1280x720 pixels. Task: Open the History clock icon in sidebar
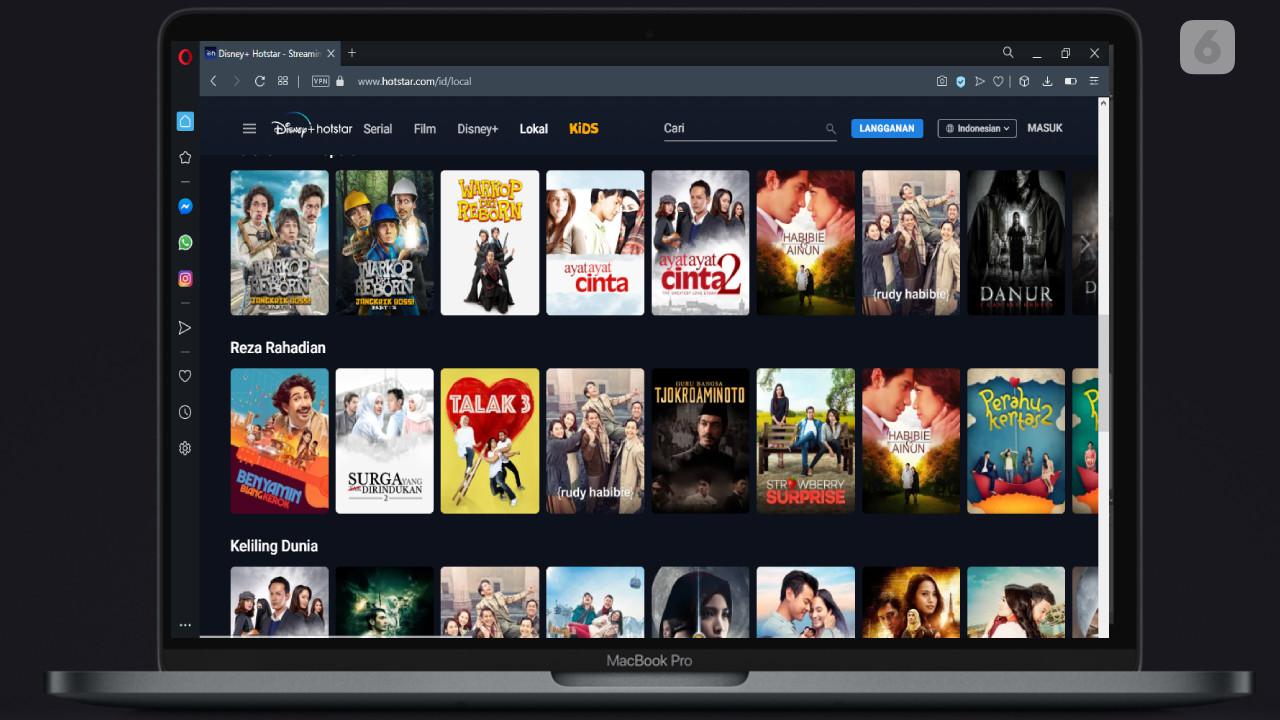click(x=185, y=412)
